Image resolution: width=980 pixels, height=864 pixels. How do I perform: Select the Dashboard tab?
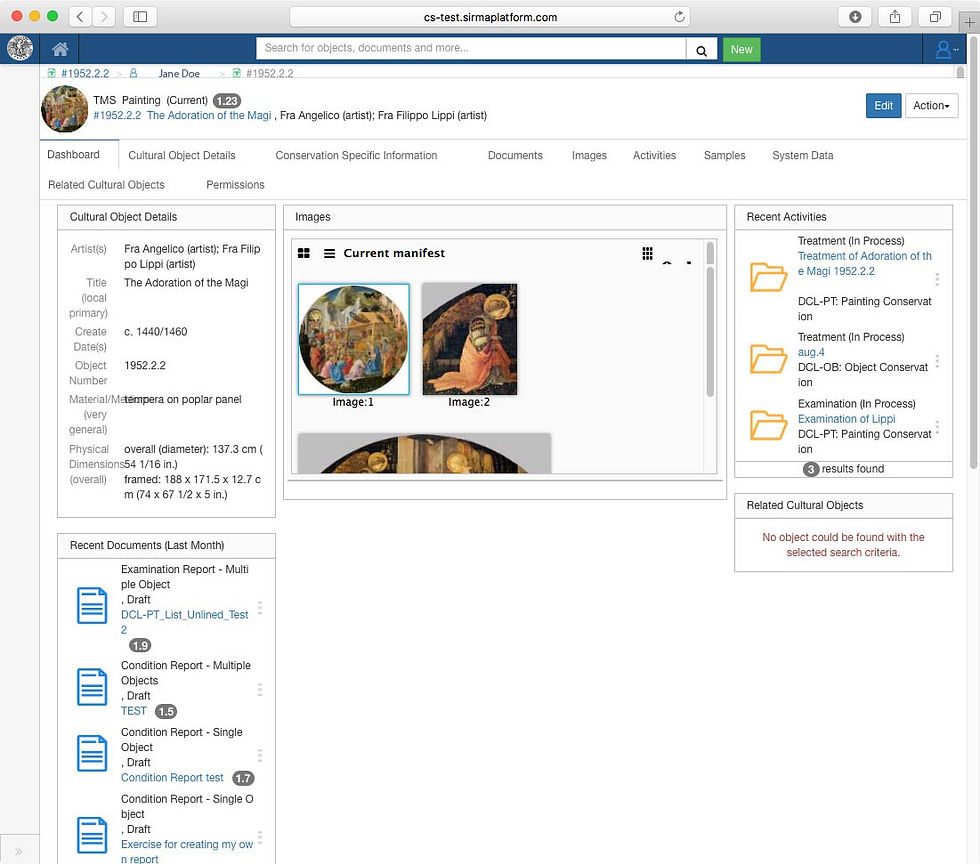pos(73,154)
